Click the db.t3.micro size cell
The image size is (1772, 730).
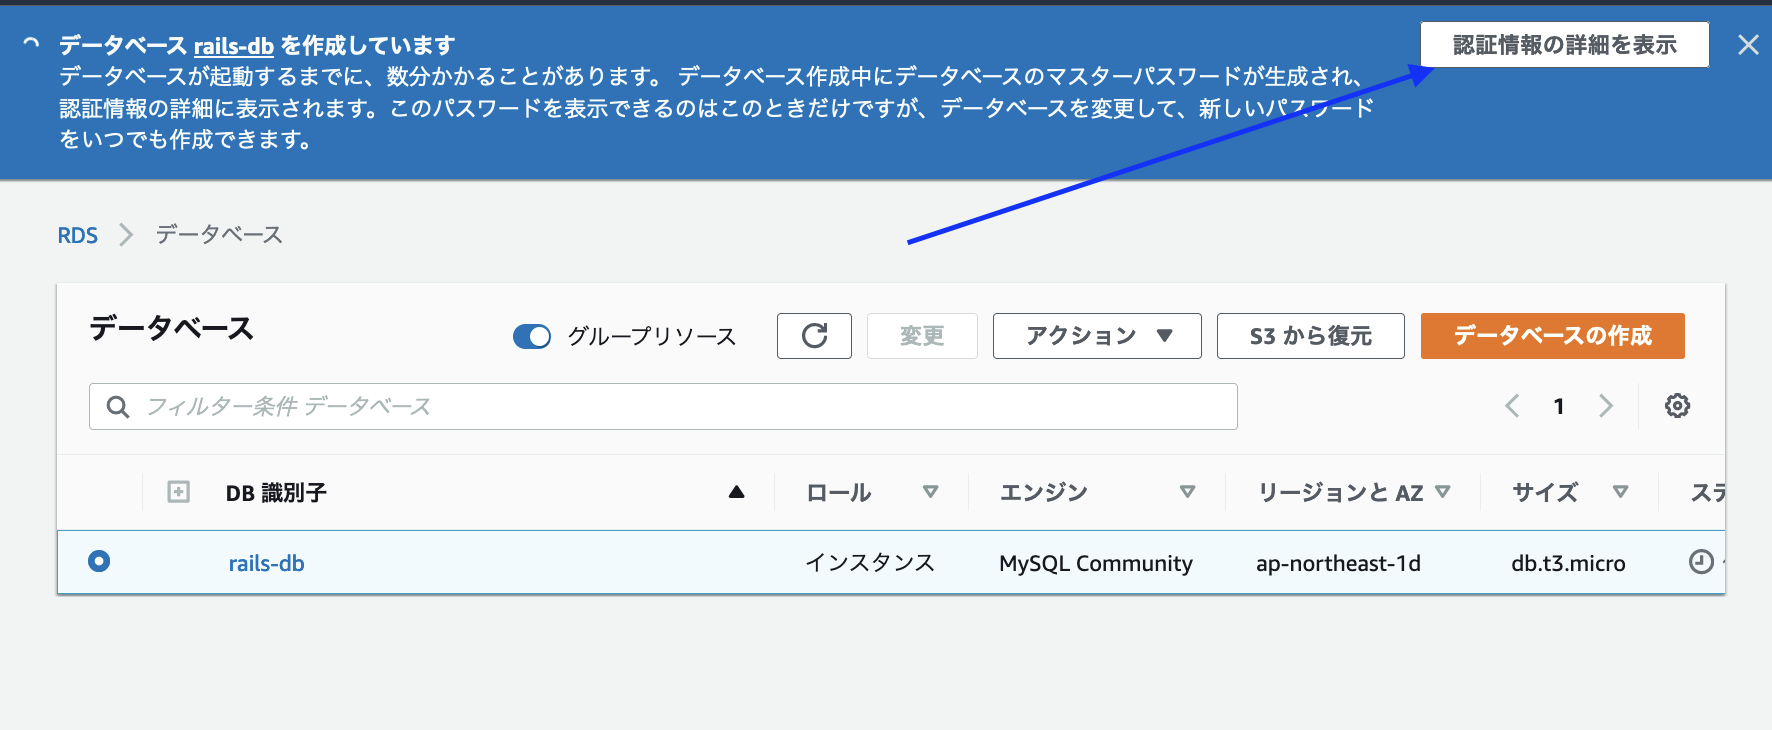click(x=1568, y=563)
